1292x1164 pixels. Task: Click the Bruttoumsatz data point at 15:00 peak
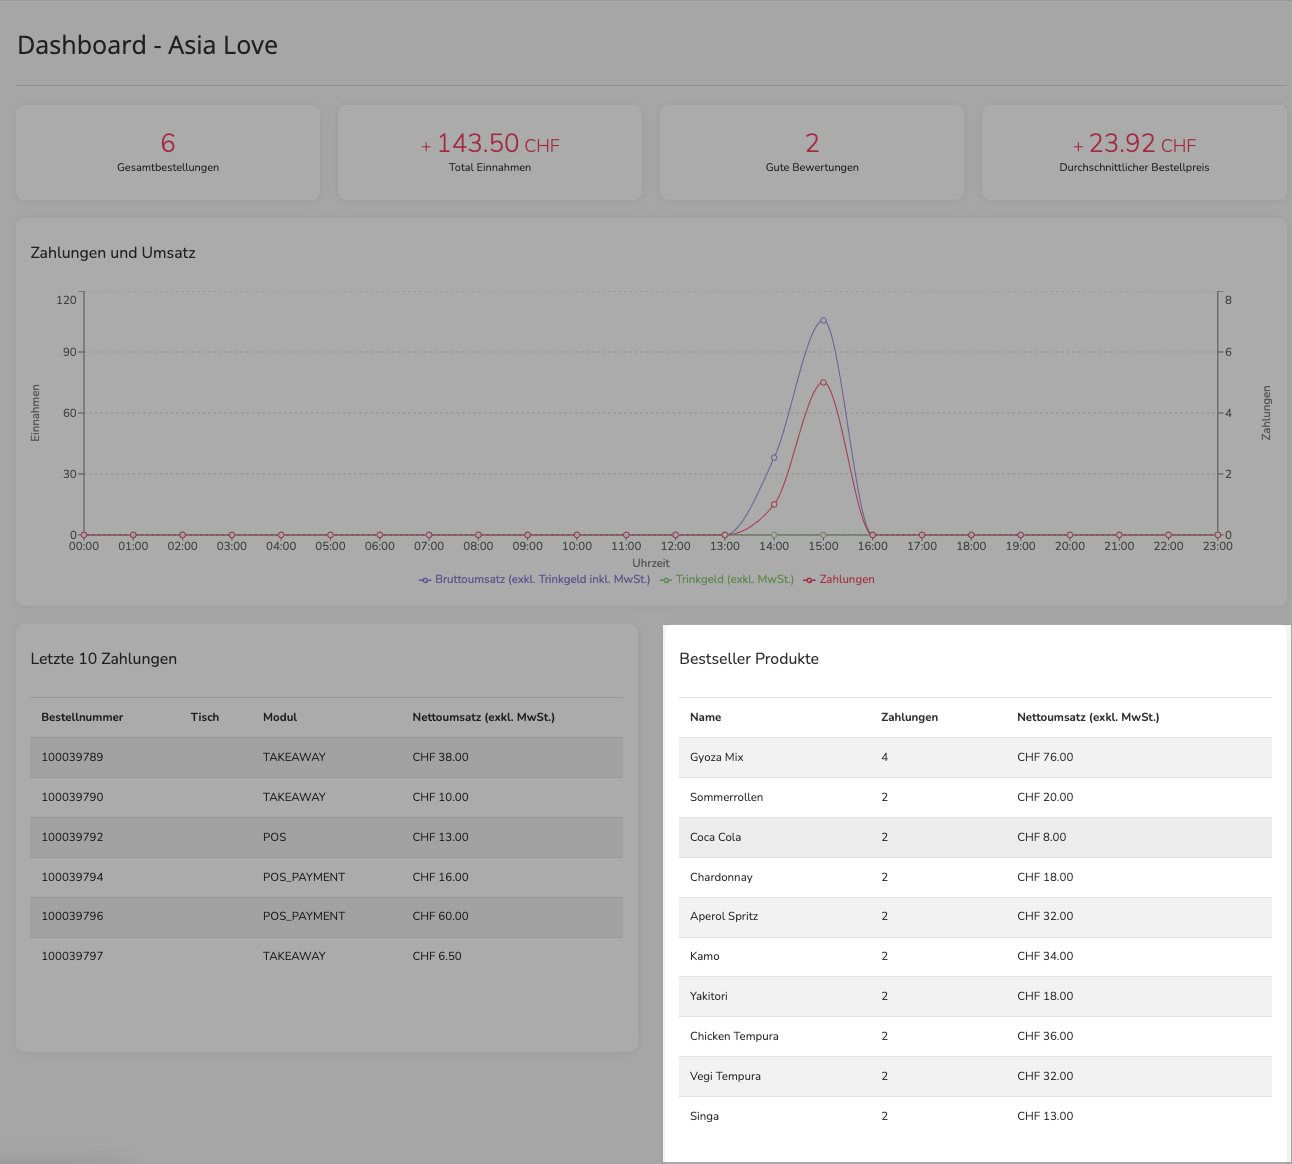[823, 321]
